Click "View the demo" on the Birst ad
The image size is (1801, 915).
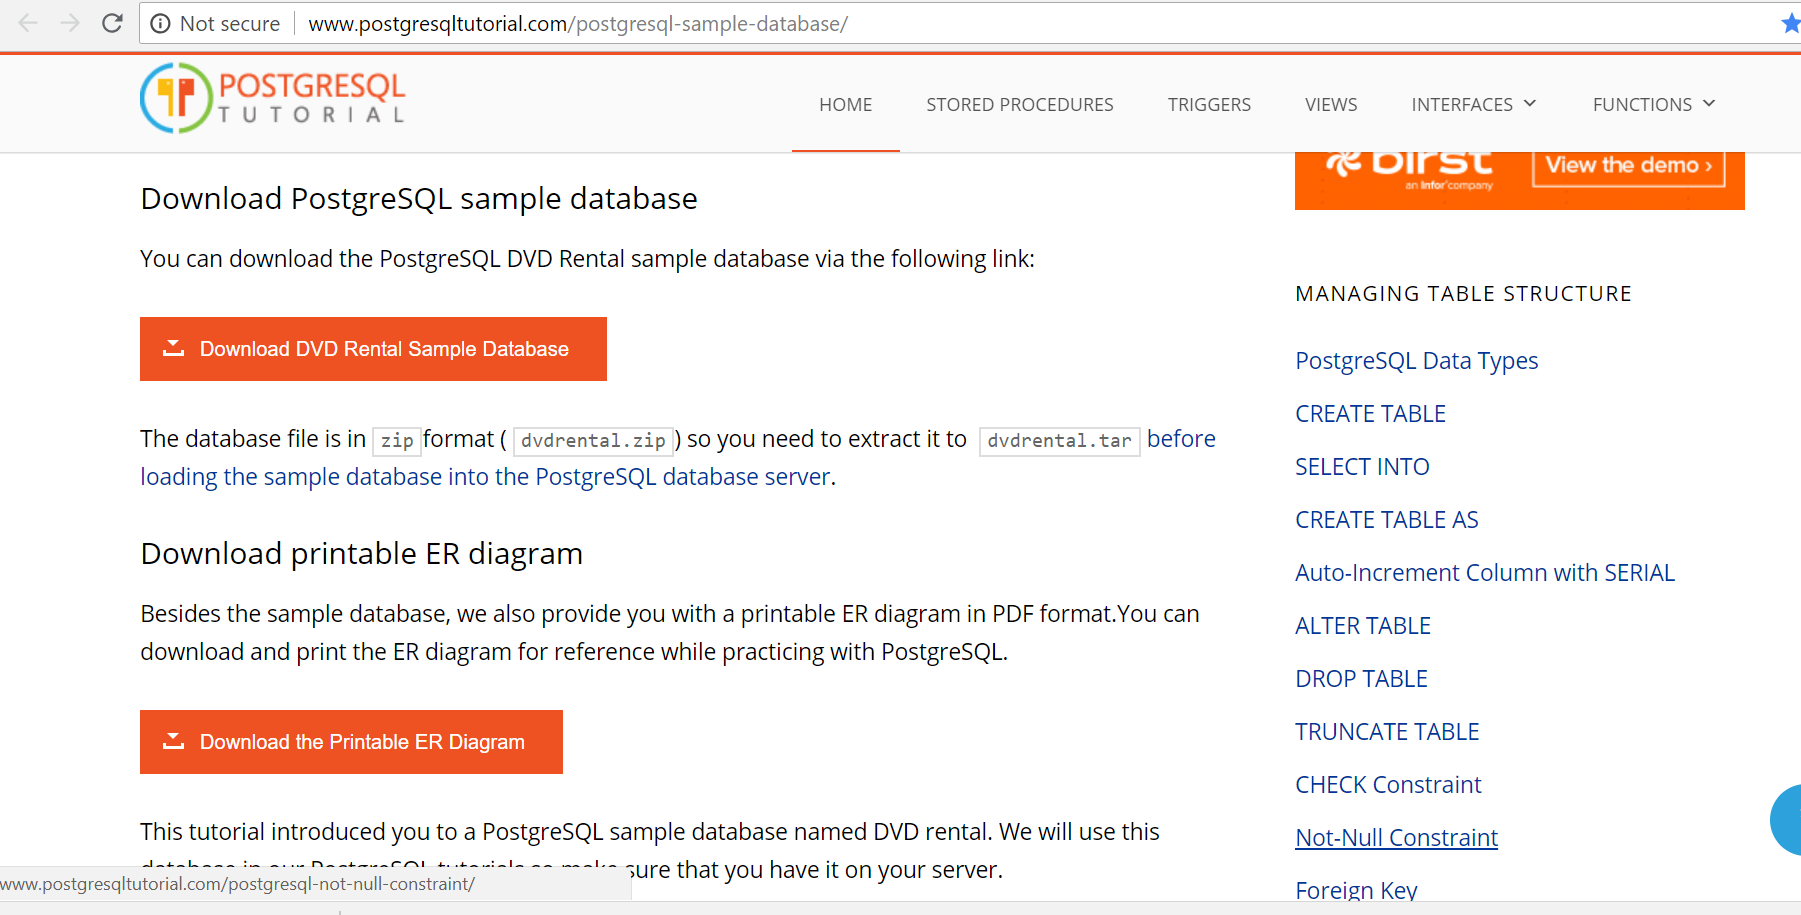[x=1627, y=165]
